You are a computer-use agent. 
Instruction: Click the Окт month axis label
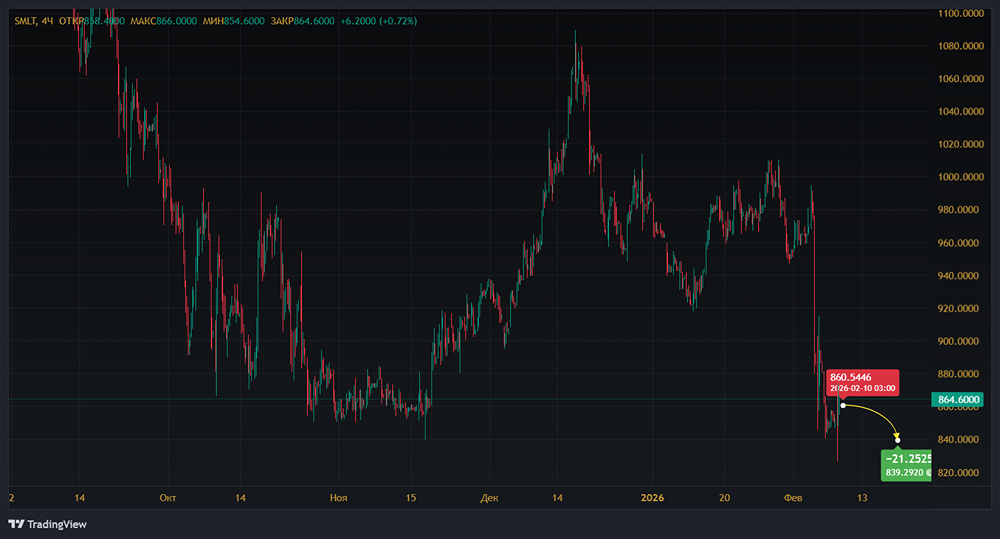click(168, 498)
